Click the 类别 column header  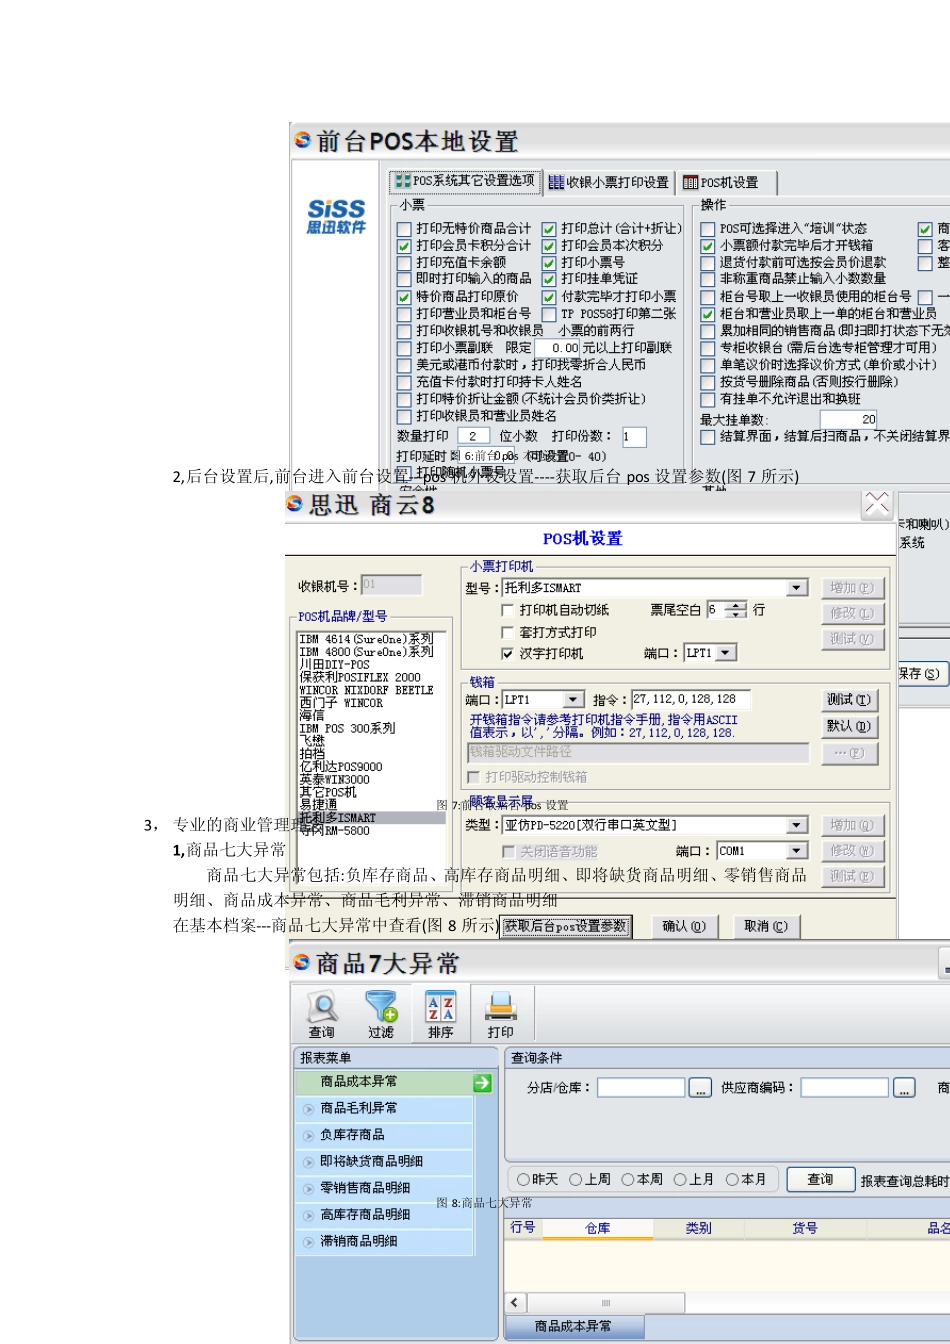coord(698,1228)
